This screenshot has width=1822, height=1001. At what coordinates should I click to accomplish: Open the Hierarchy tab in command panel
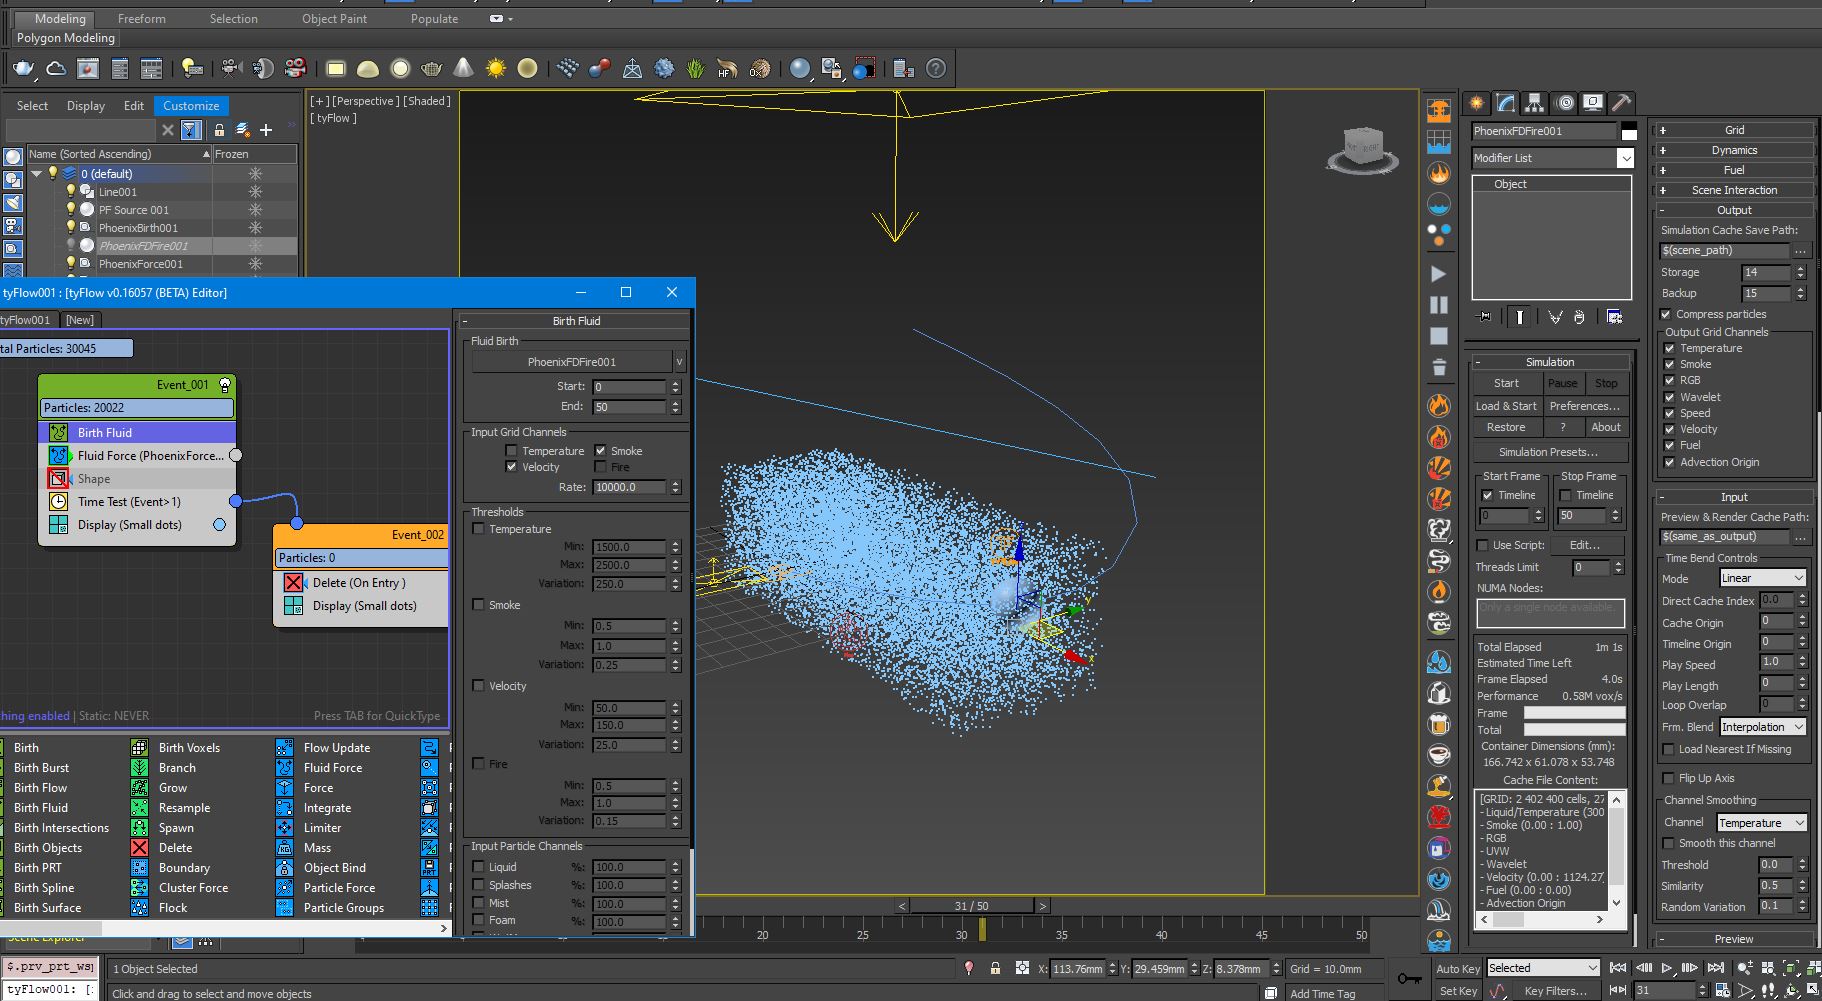(1534, 103)
